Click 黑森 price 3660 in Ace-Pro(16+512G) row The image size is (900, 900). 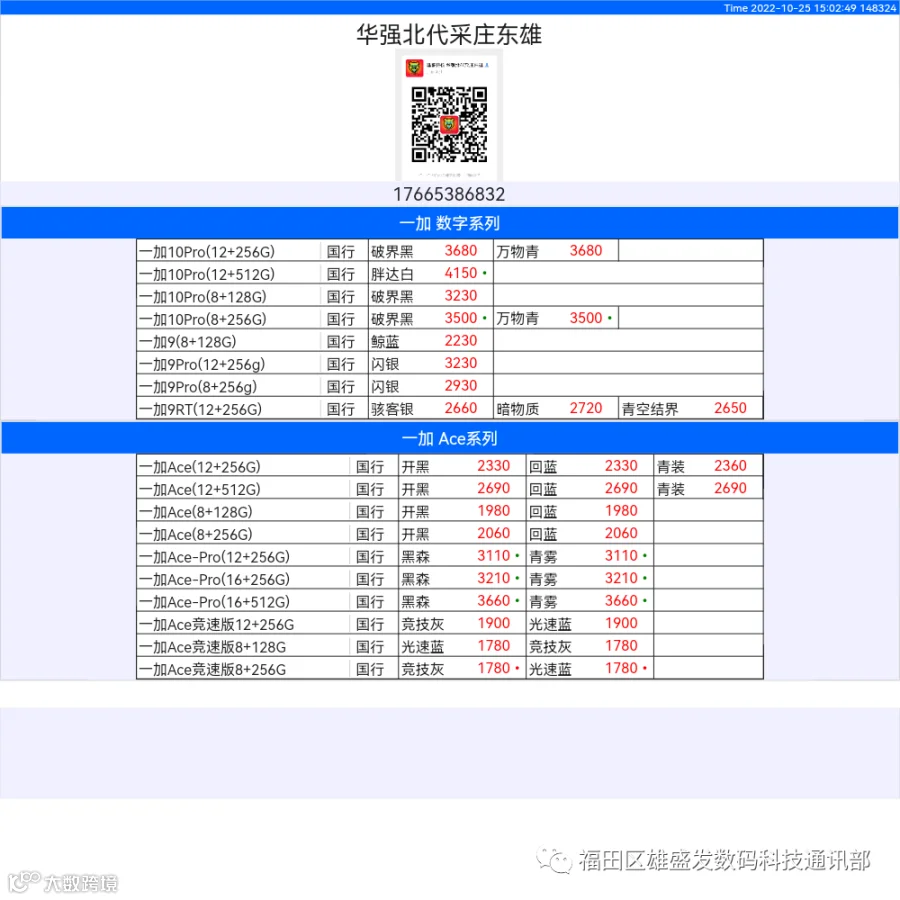(x=494, y=600)
